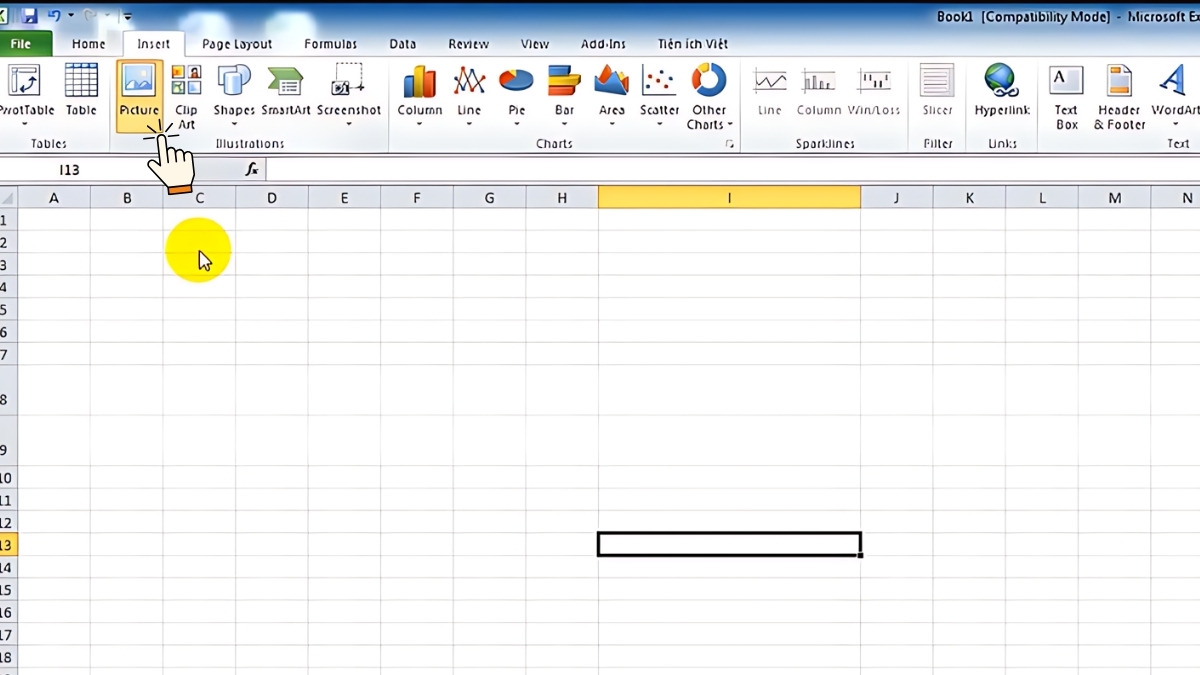Switch to the Page Layout tab
The width and height of the screenshot is (1200, 675).
[x=237, y=44]
